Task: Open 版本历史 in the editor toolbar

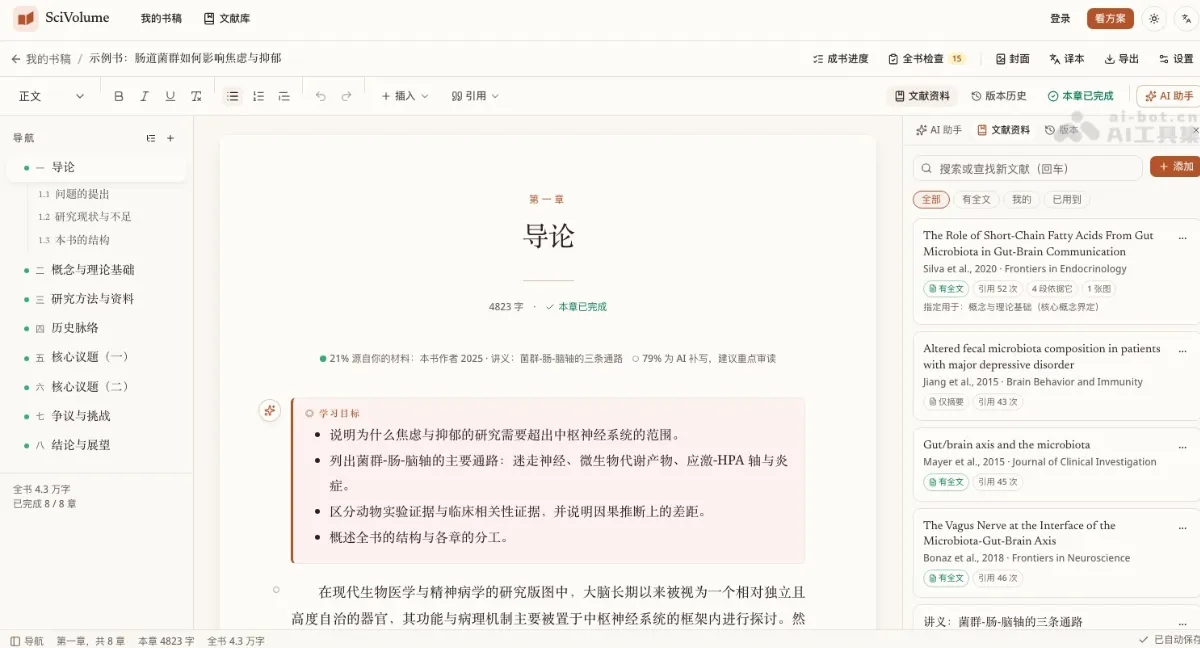Action: tap(998, 96)
